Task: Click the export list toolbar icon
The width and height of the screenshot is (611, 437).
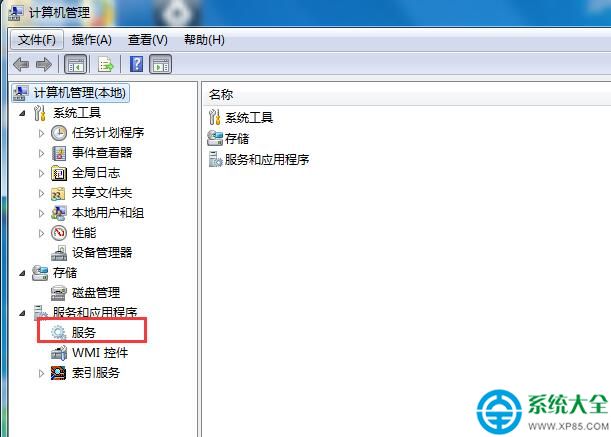Action: 106,64
